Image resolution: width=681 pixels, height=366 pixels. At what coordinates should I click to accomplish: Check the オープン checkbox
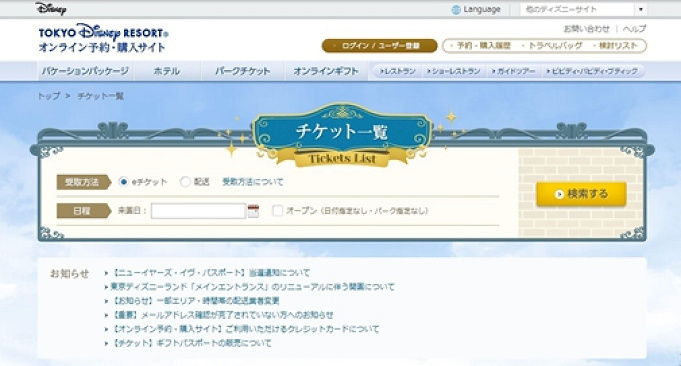277,211
